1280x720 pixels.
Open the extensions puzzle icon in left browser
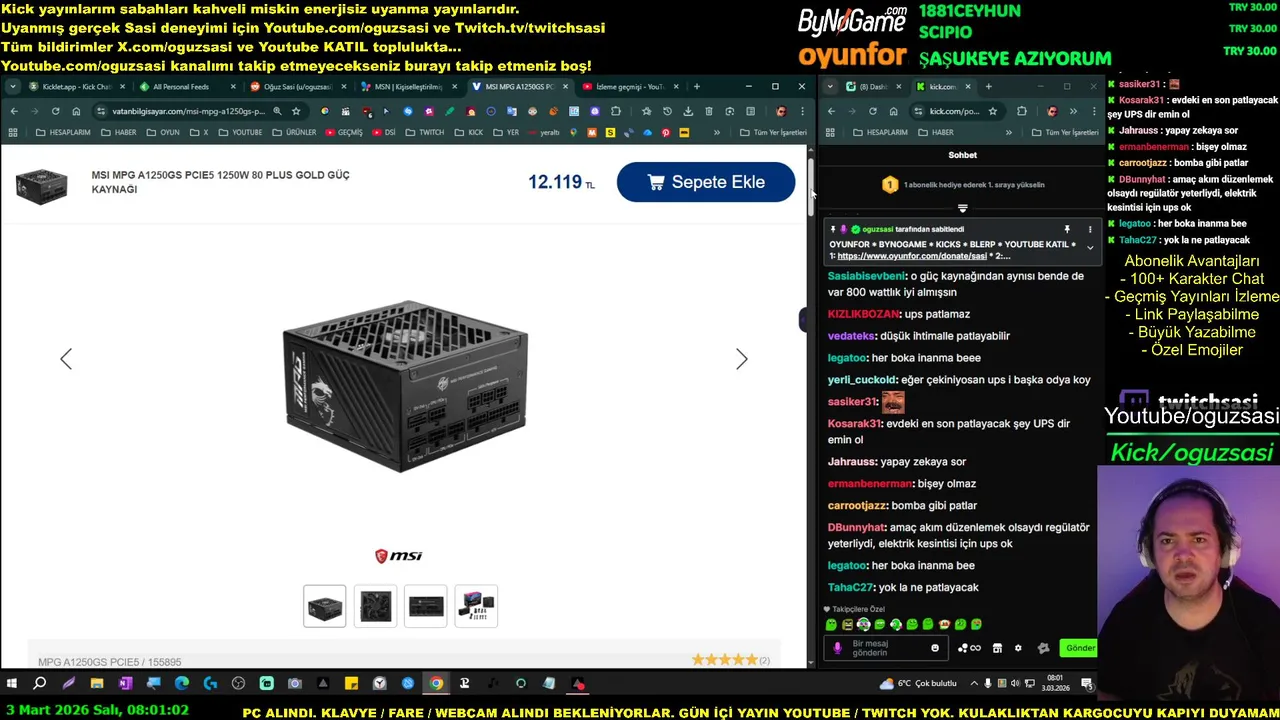[x=616, y=111]
